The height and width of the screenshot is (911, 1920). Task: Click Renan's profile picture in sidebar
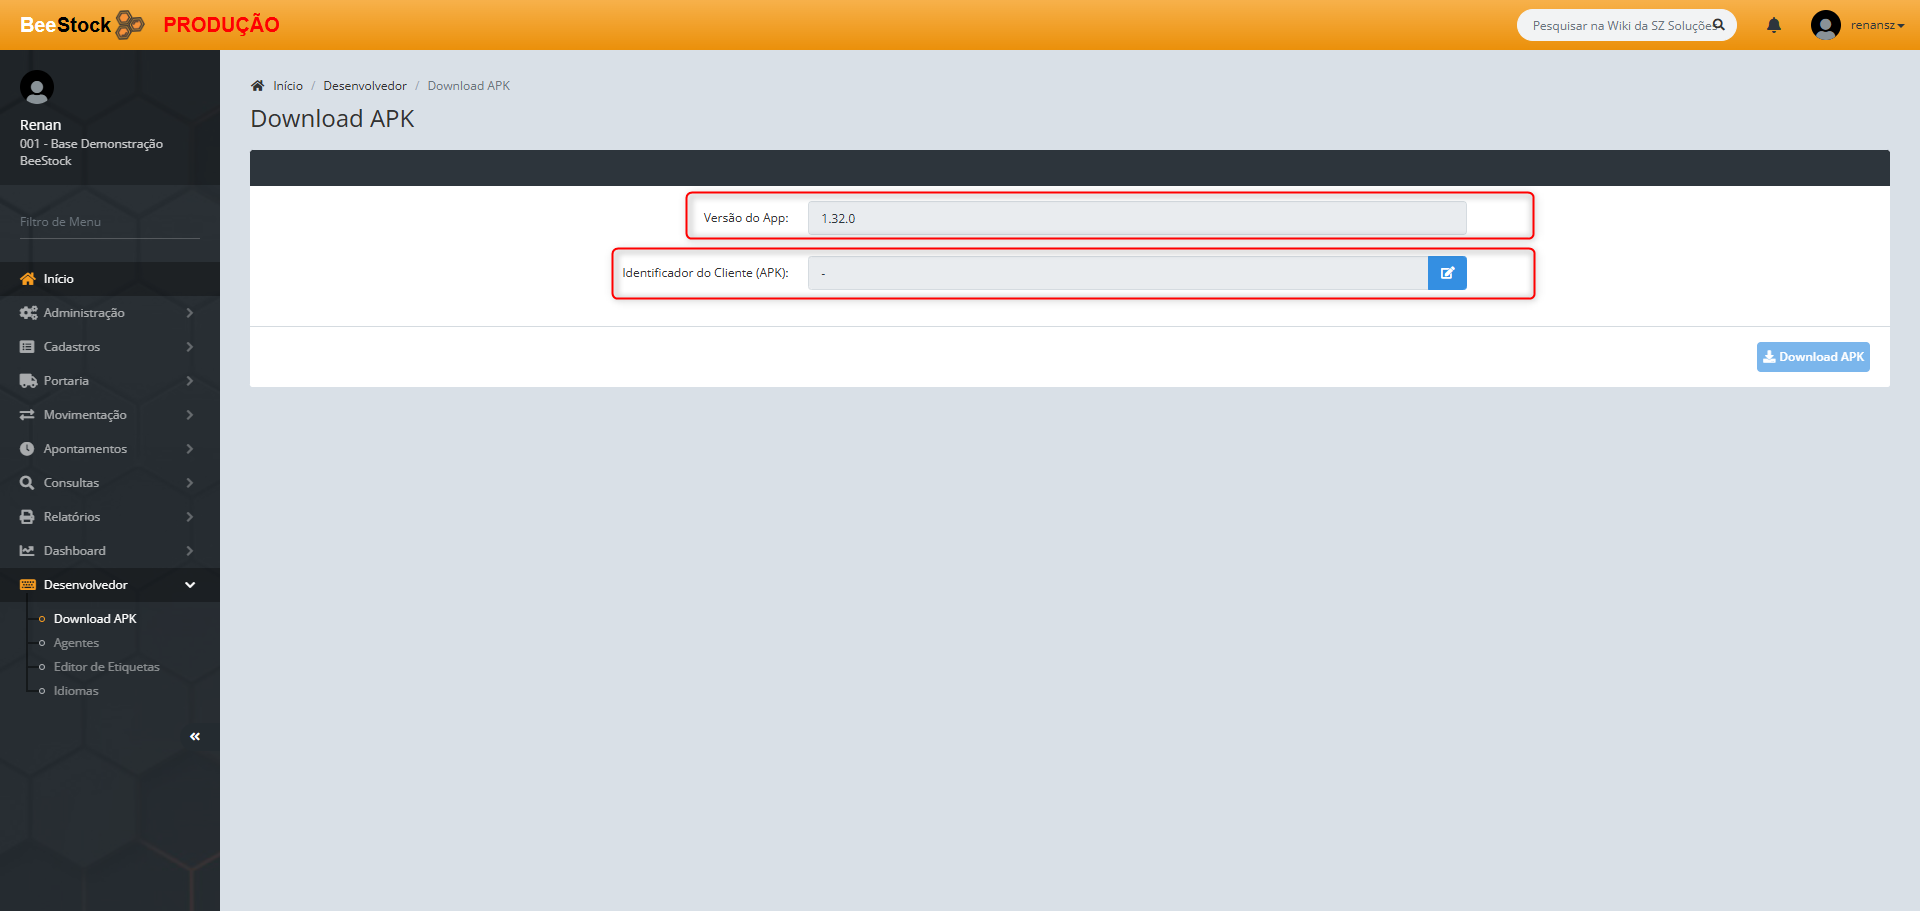tap(37, 88)
